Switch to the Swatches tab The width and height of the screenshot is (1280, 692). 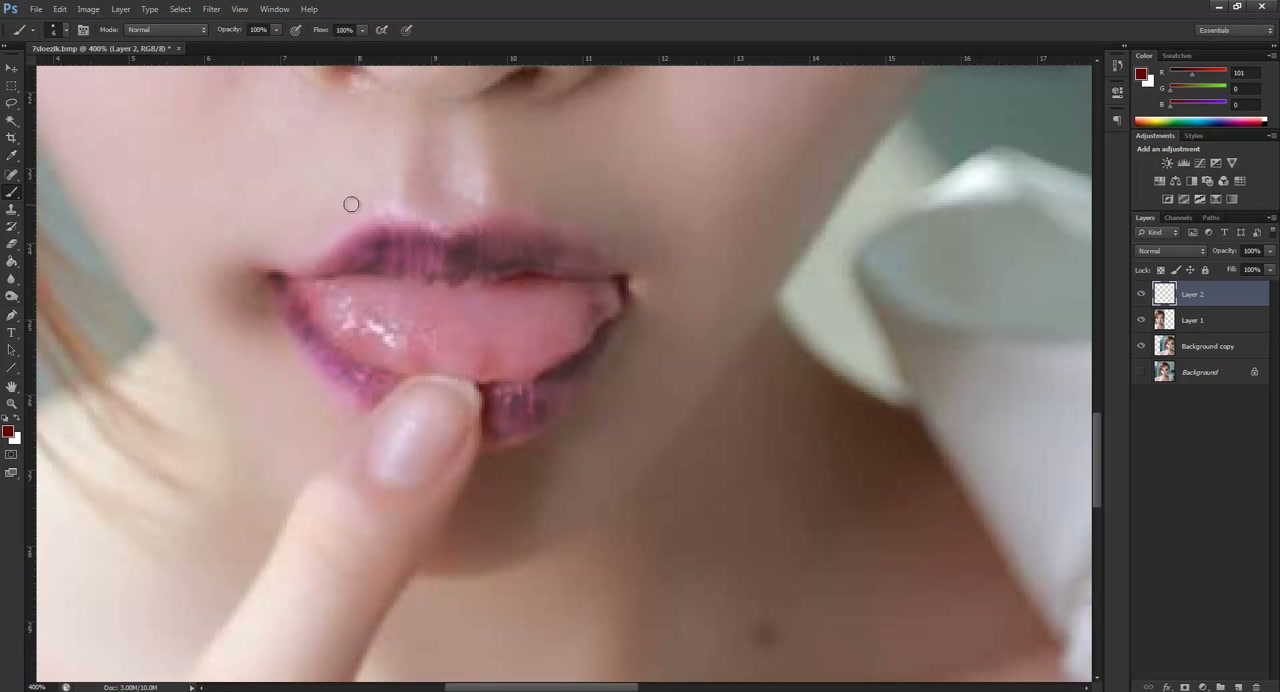pyautogui.click(x=1176, y=56)
